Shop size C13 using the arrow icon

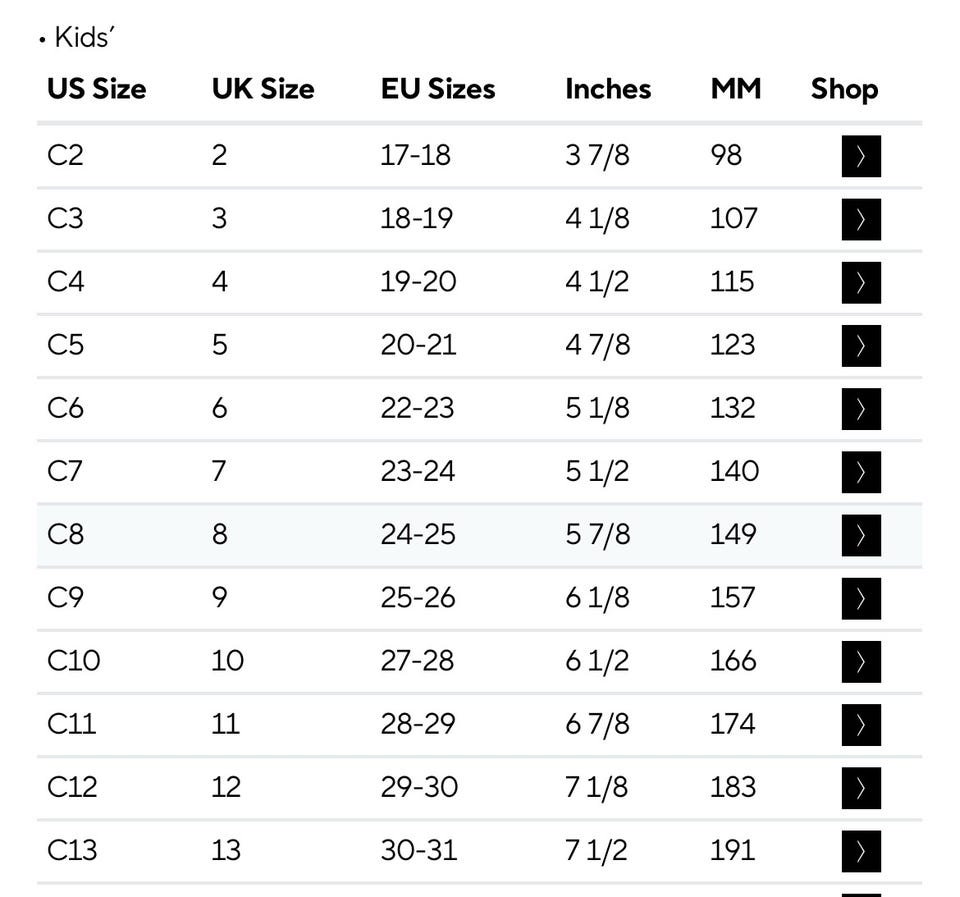[860, 850]
